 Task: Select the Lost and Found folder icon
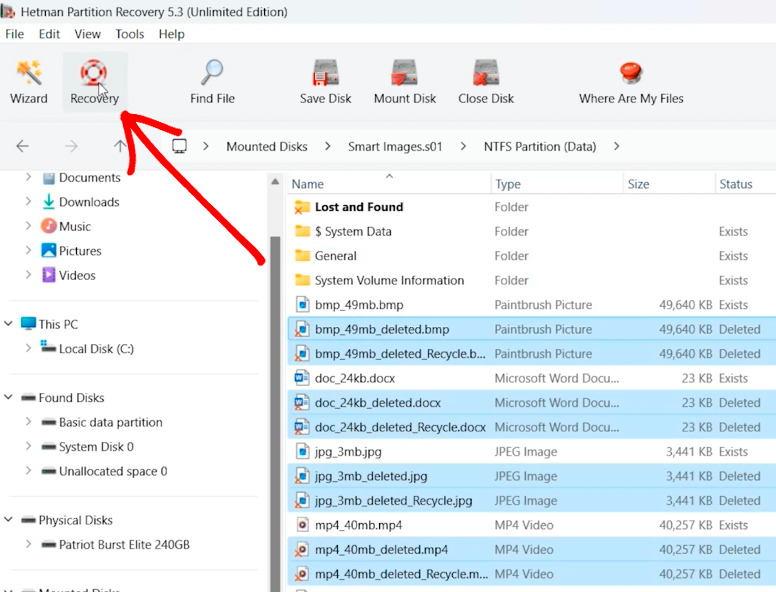(302, 207)
